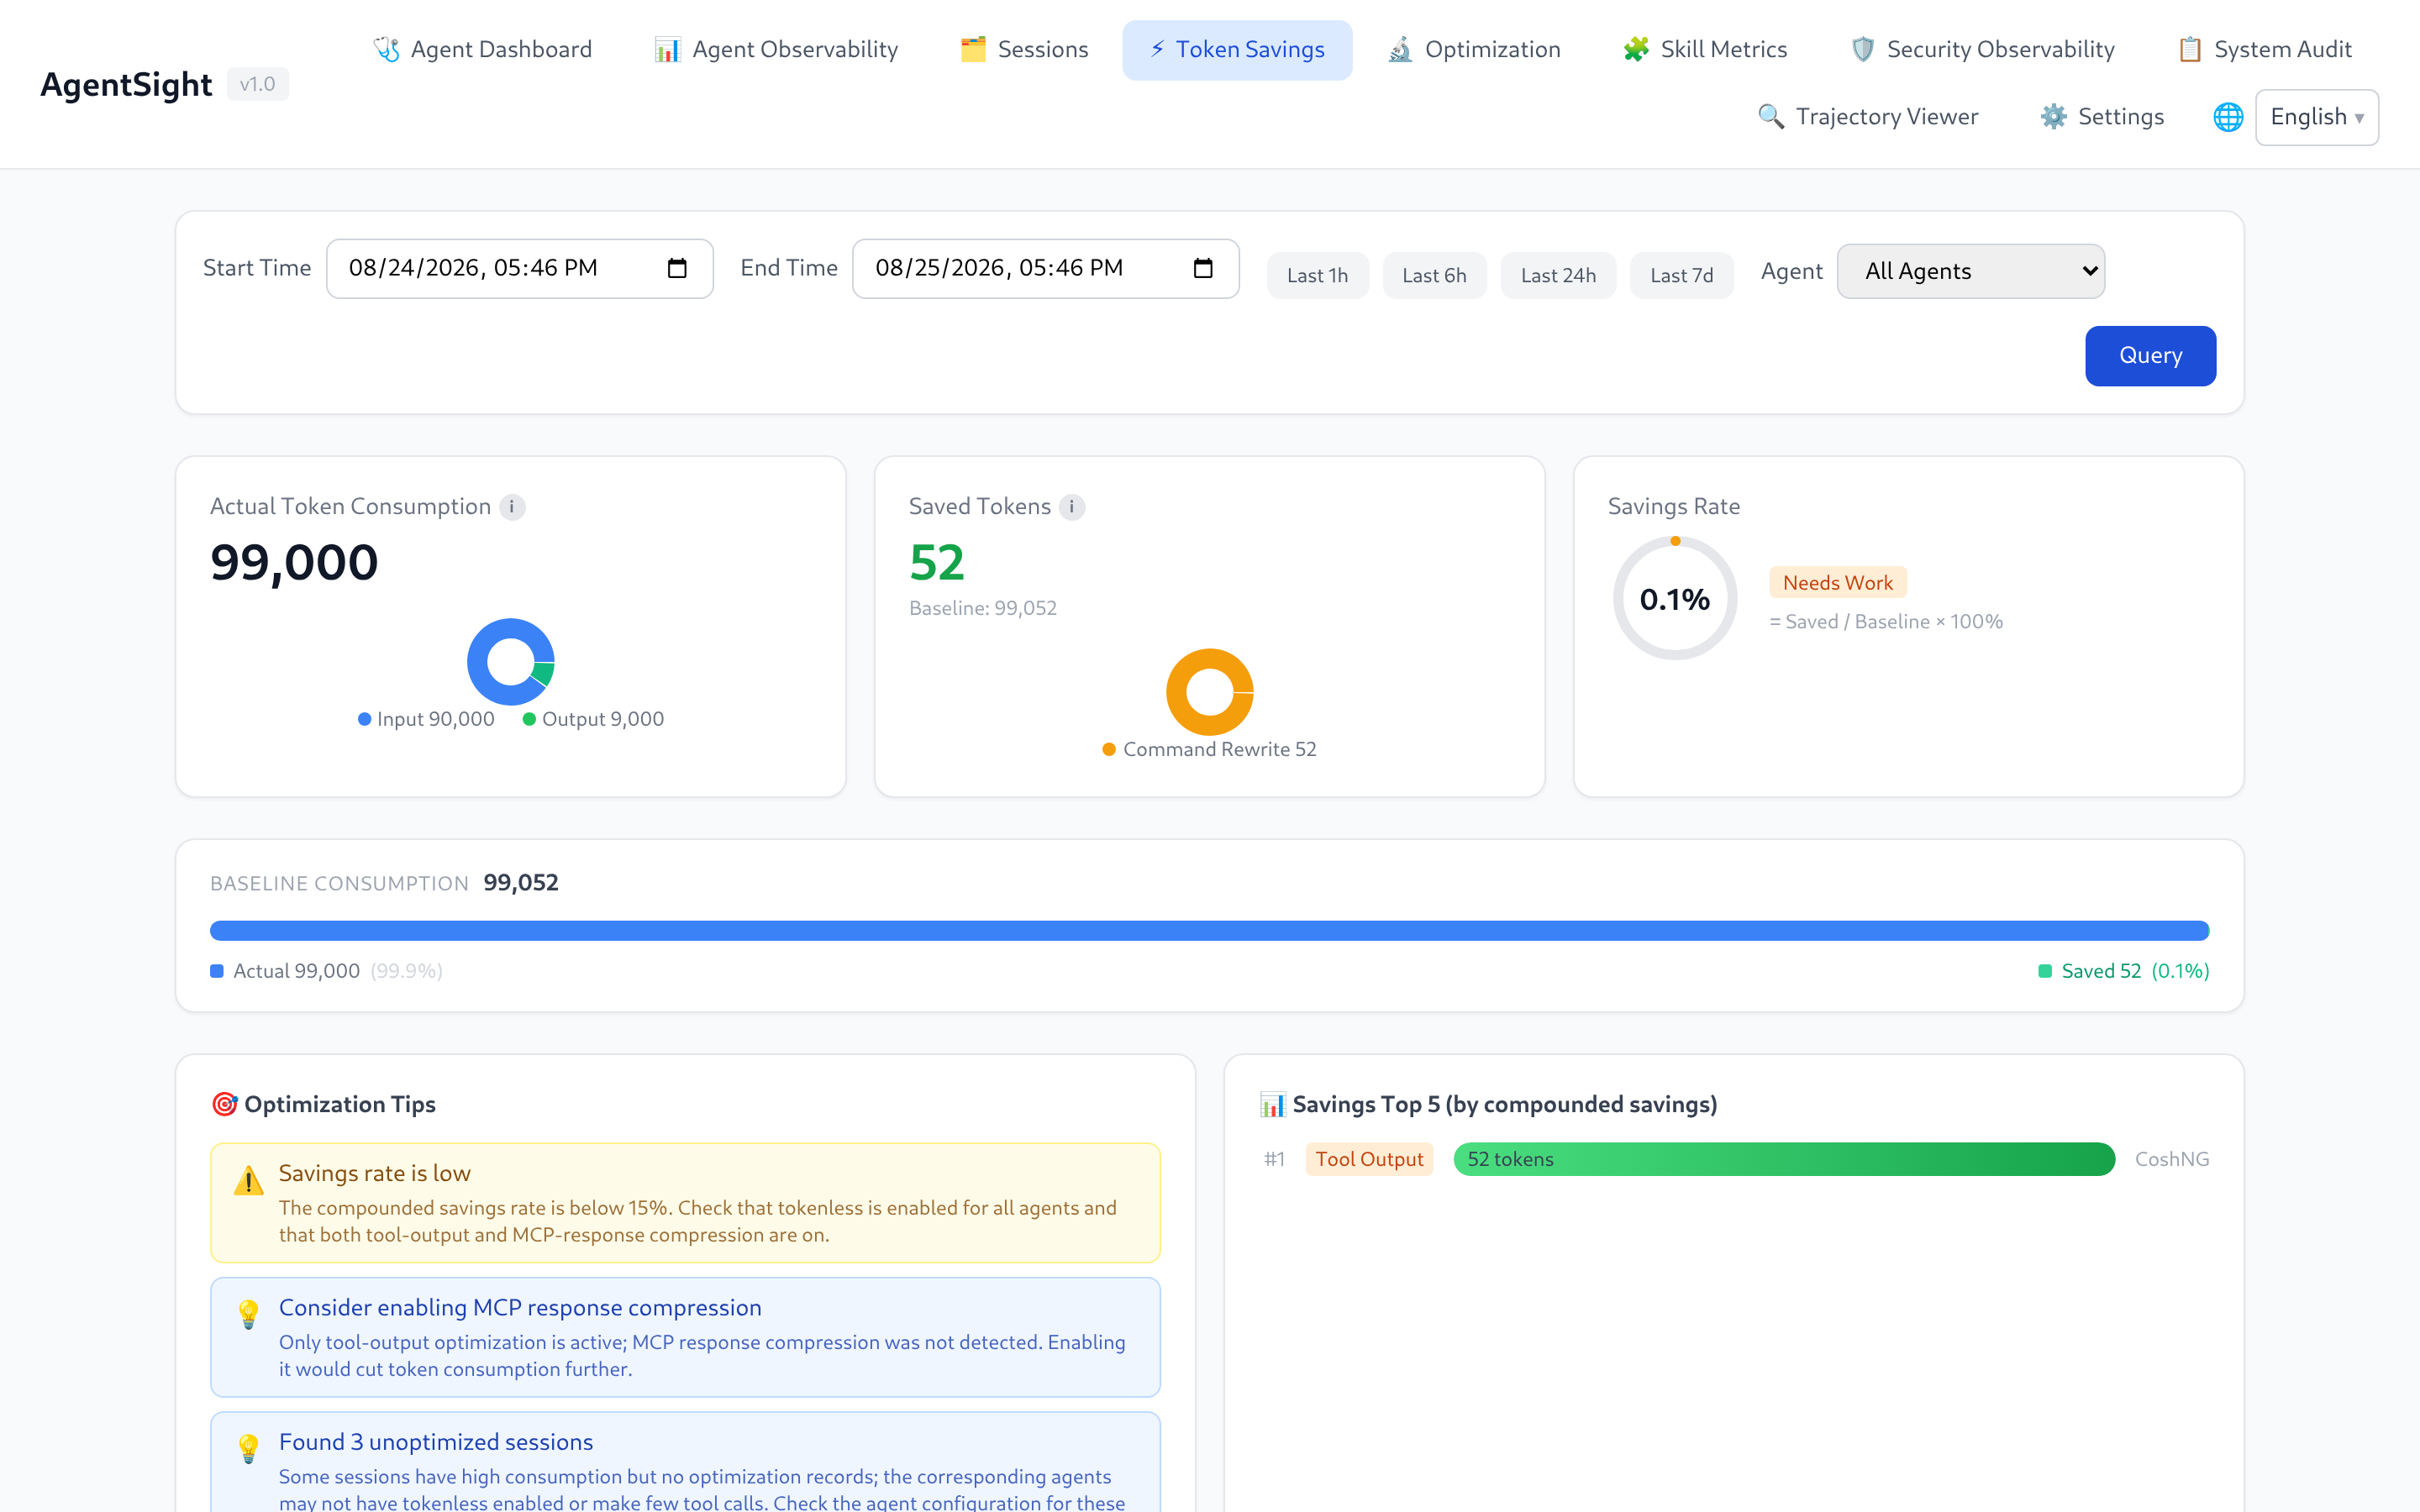Open Settings page
The width and height of the screenshot is (2420, 1512).
pos(2102,117)
